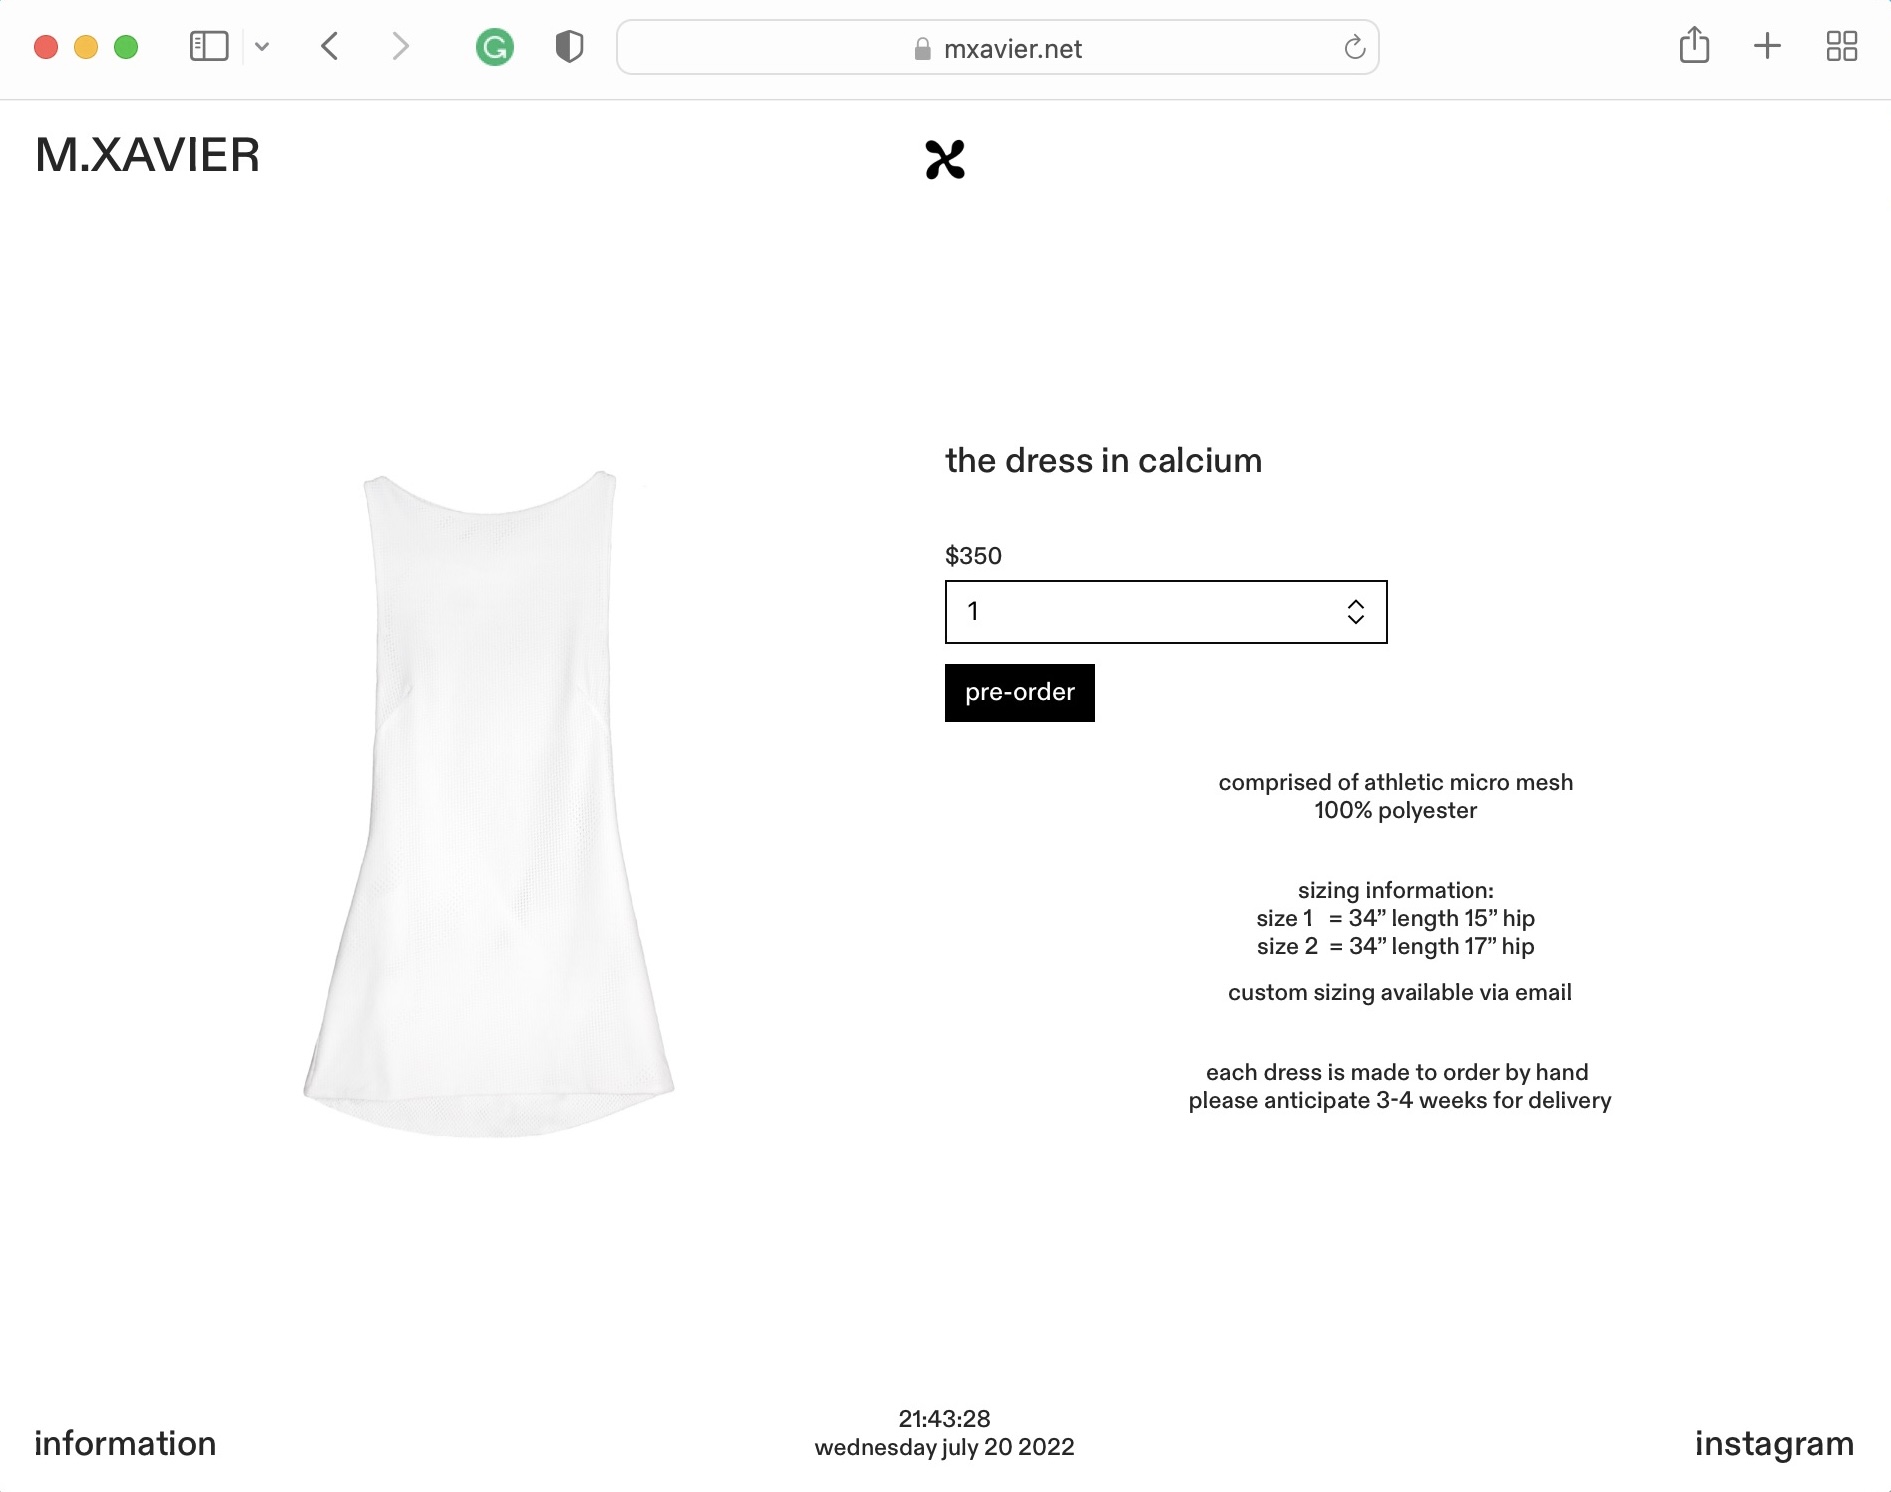Click the black X-shaped center logo
This screenshot has height=1492, width=1891.
coord(945,159)
